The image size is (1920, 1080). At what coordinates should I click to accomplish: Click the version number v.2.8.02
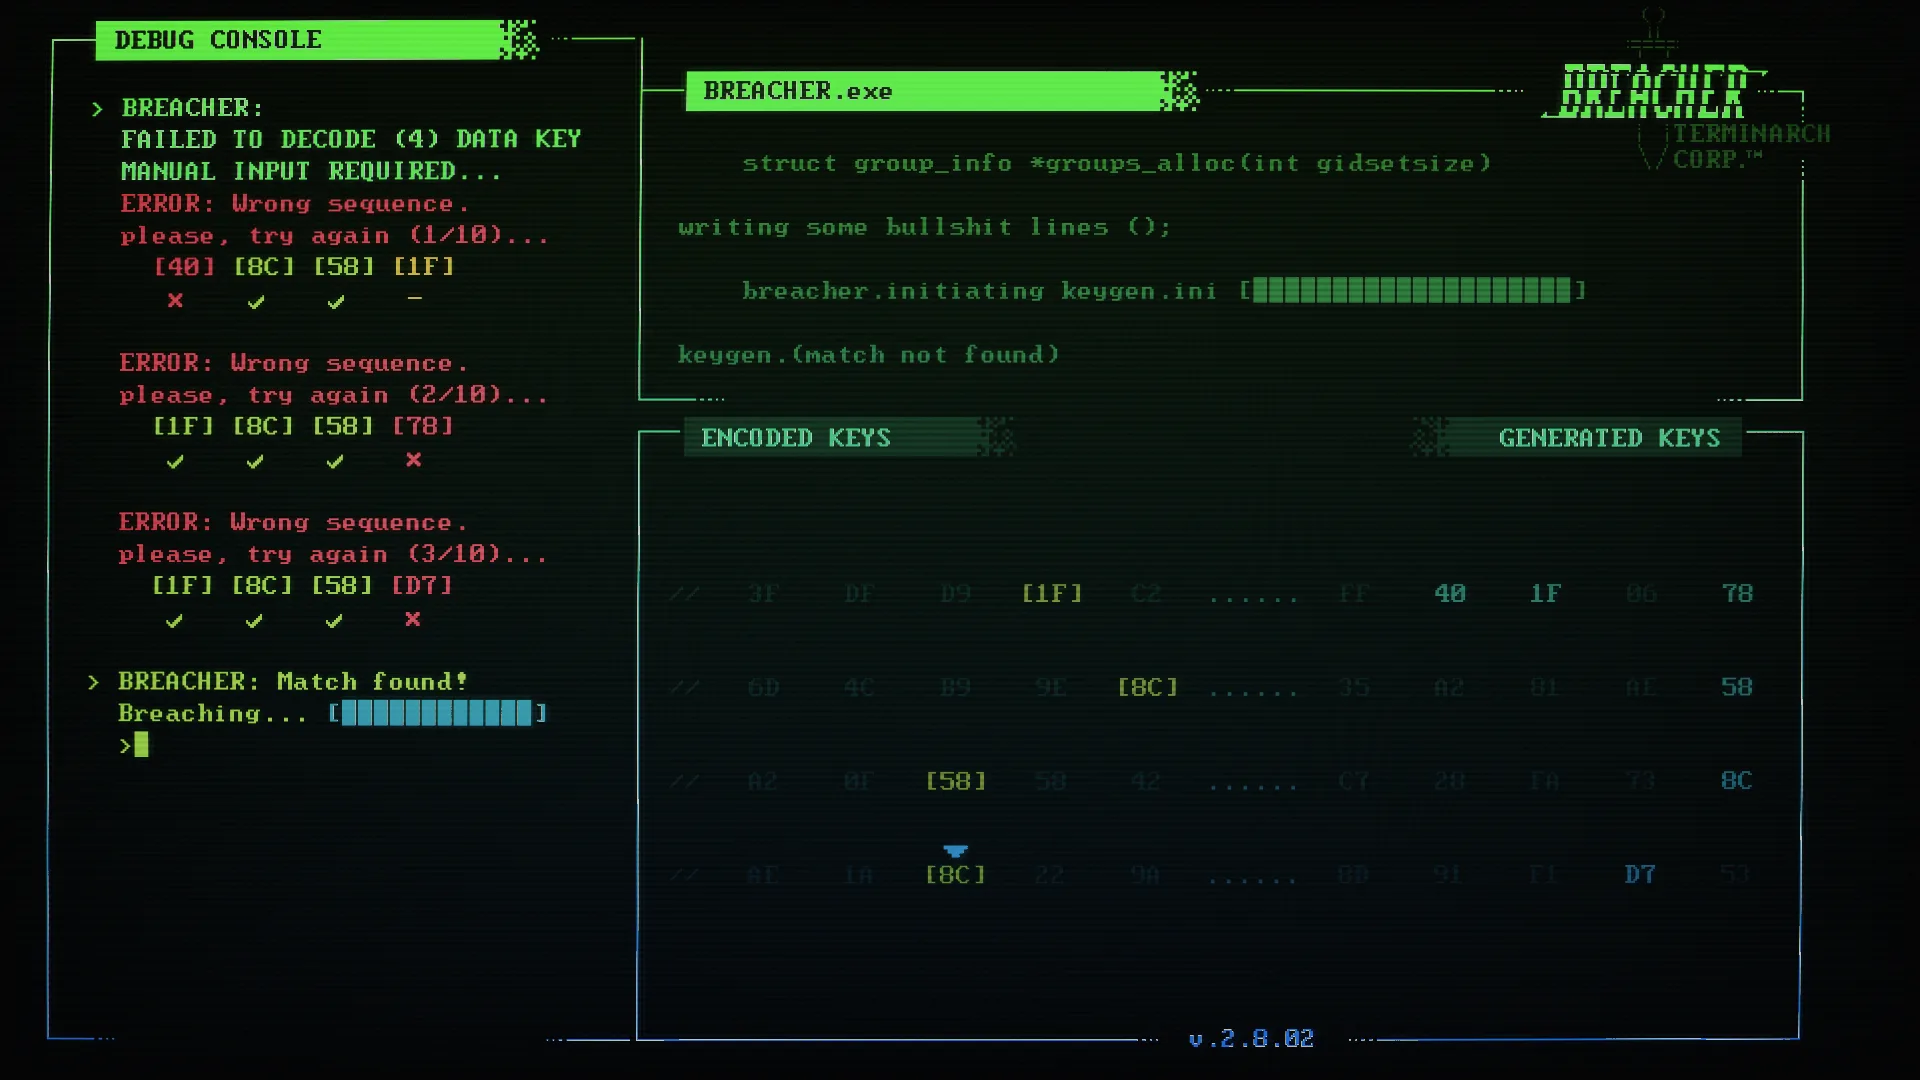pyautogui.click(x=1251, y=1039)
